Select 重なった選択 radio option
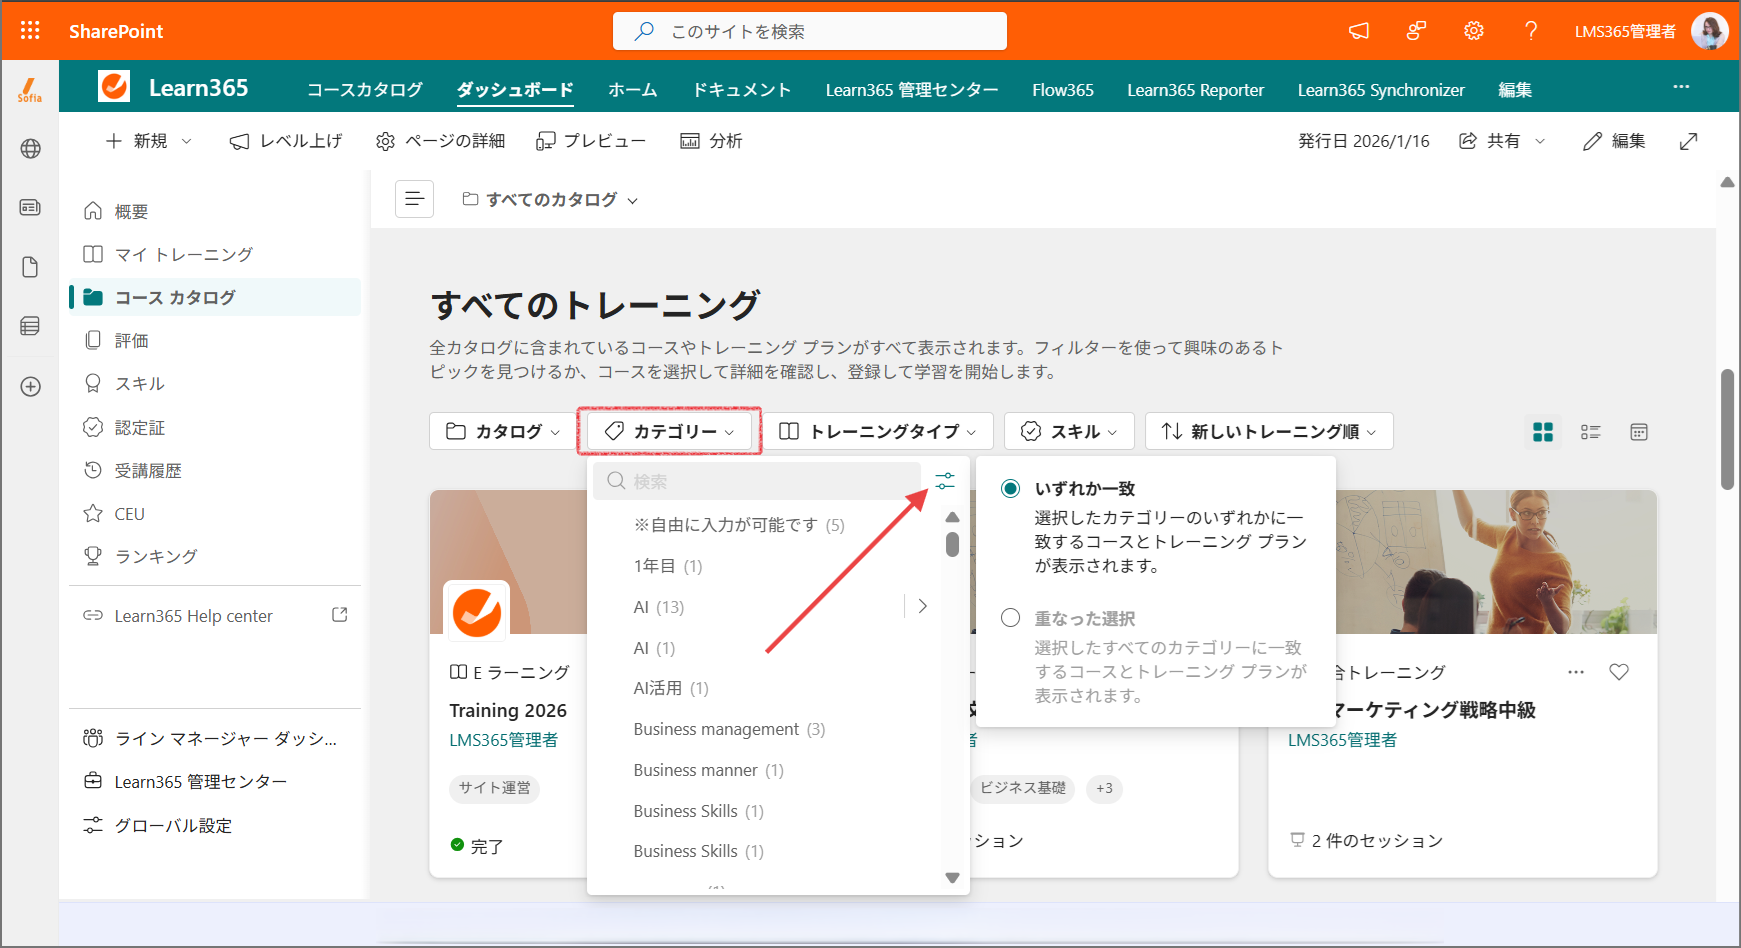This screenshot has width=1741, height=948. pos(1011,618)
